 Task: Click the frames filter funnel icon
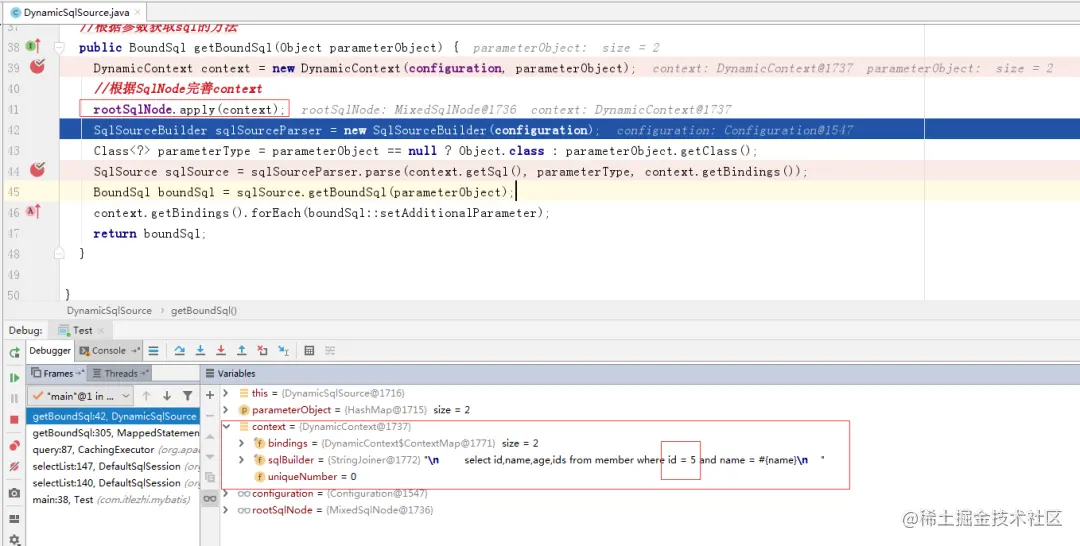tap(187, 396)
